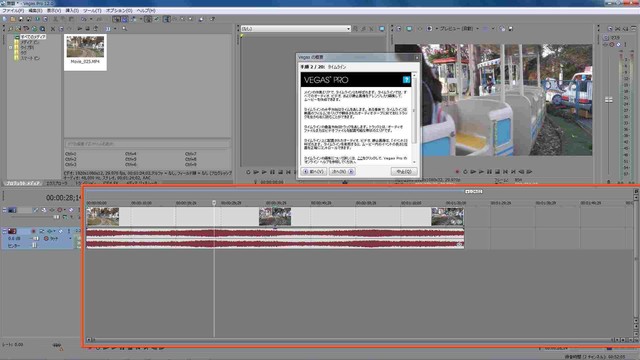
Task: Toggle Auto Preview in the Project Media toolbar
Action: coord(96,29)
